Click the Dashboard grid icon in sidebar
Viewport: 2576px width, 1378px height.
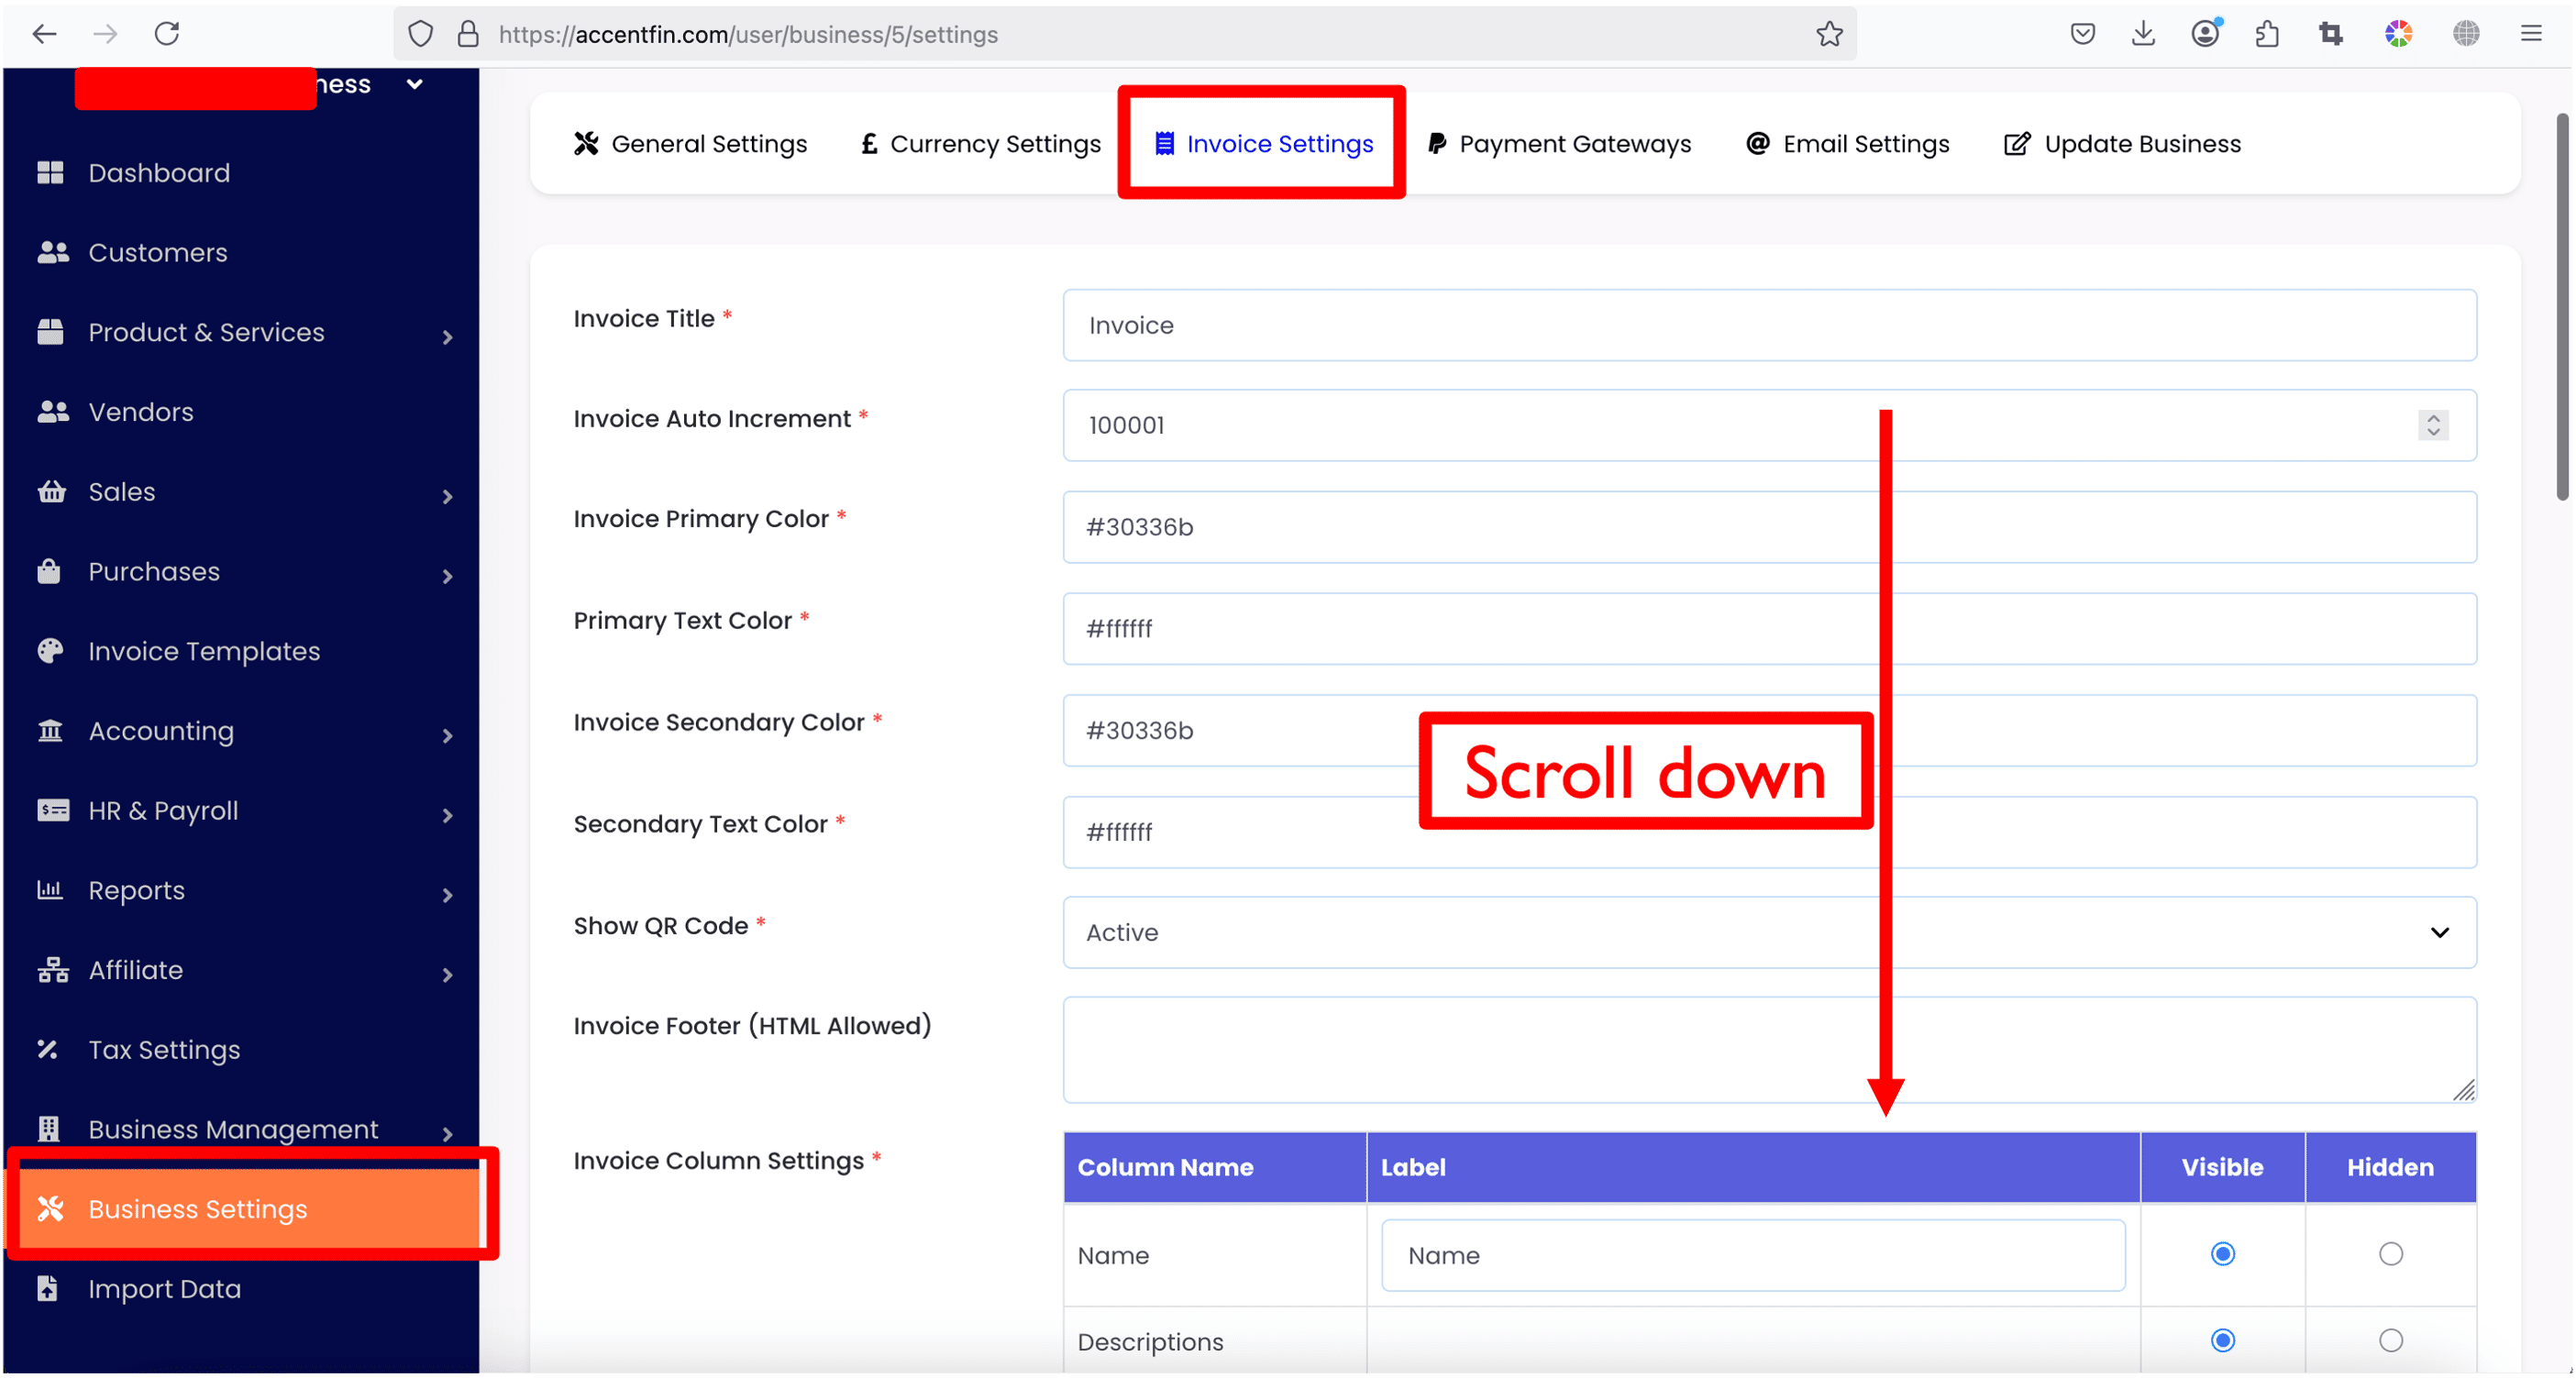pyautogui.click(x=50, y=173)
